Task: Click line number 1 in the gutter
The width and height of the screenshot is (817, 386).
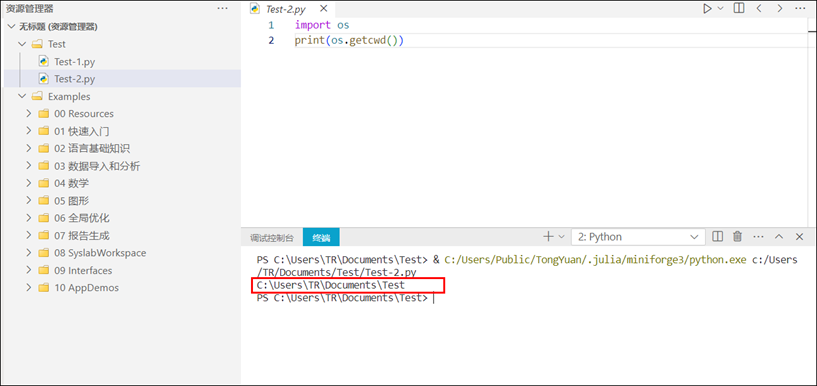Action: point(271,24)
